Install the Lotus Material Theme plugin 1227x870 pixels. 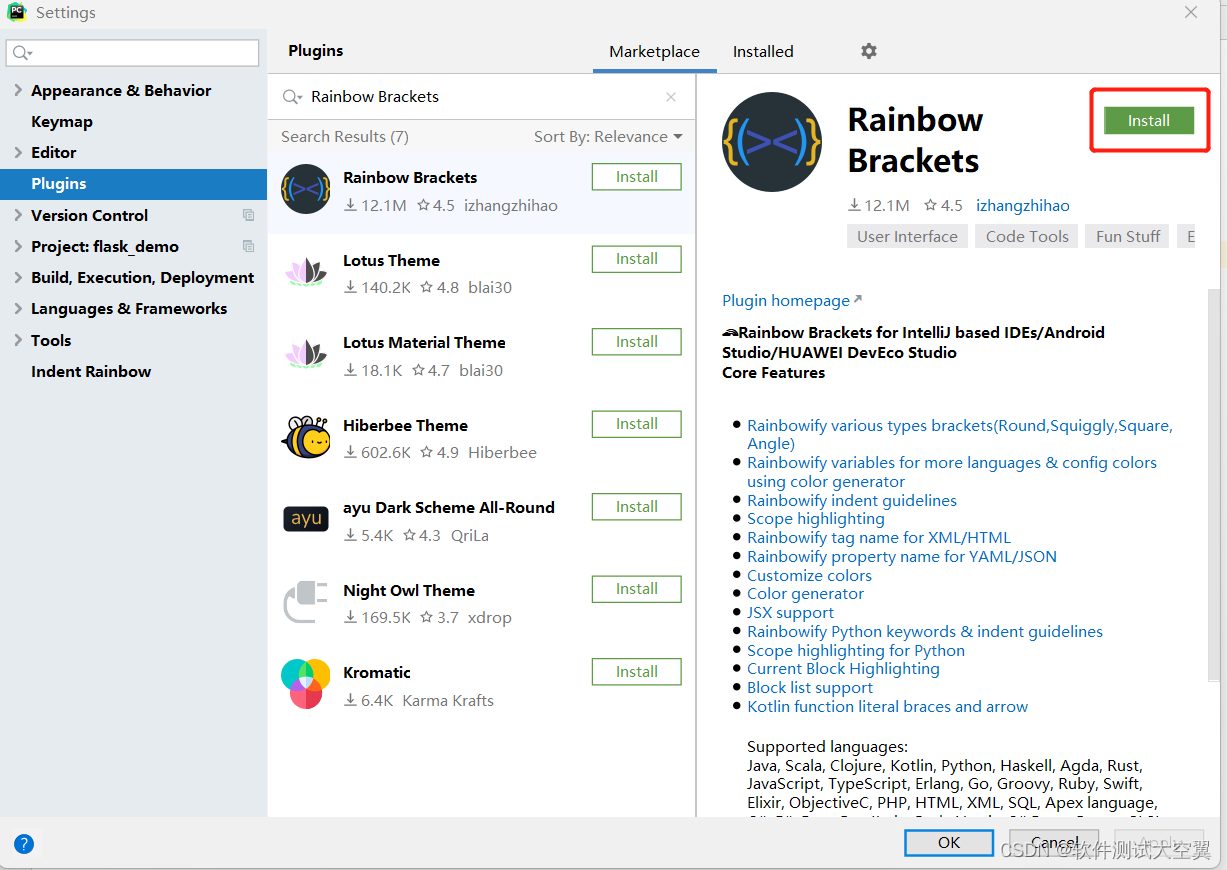tap(637, 342)
